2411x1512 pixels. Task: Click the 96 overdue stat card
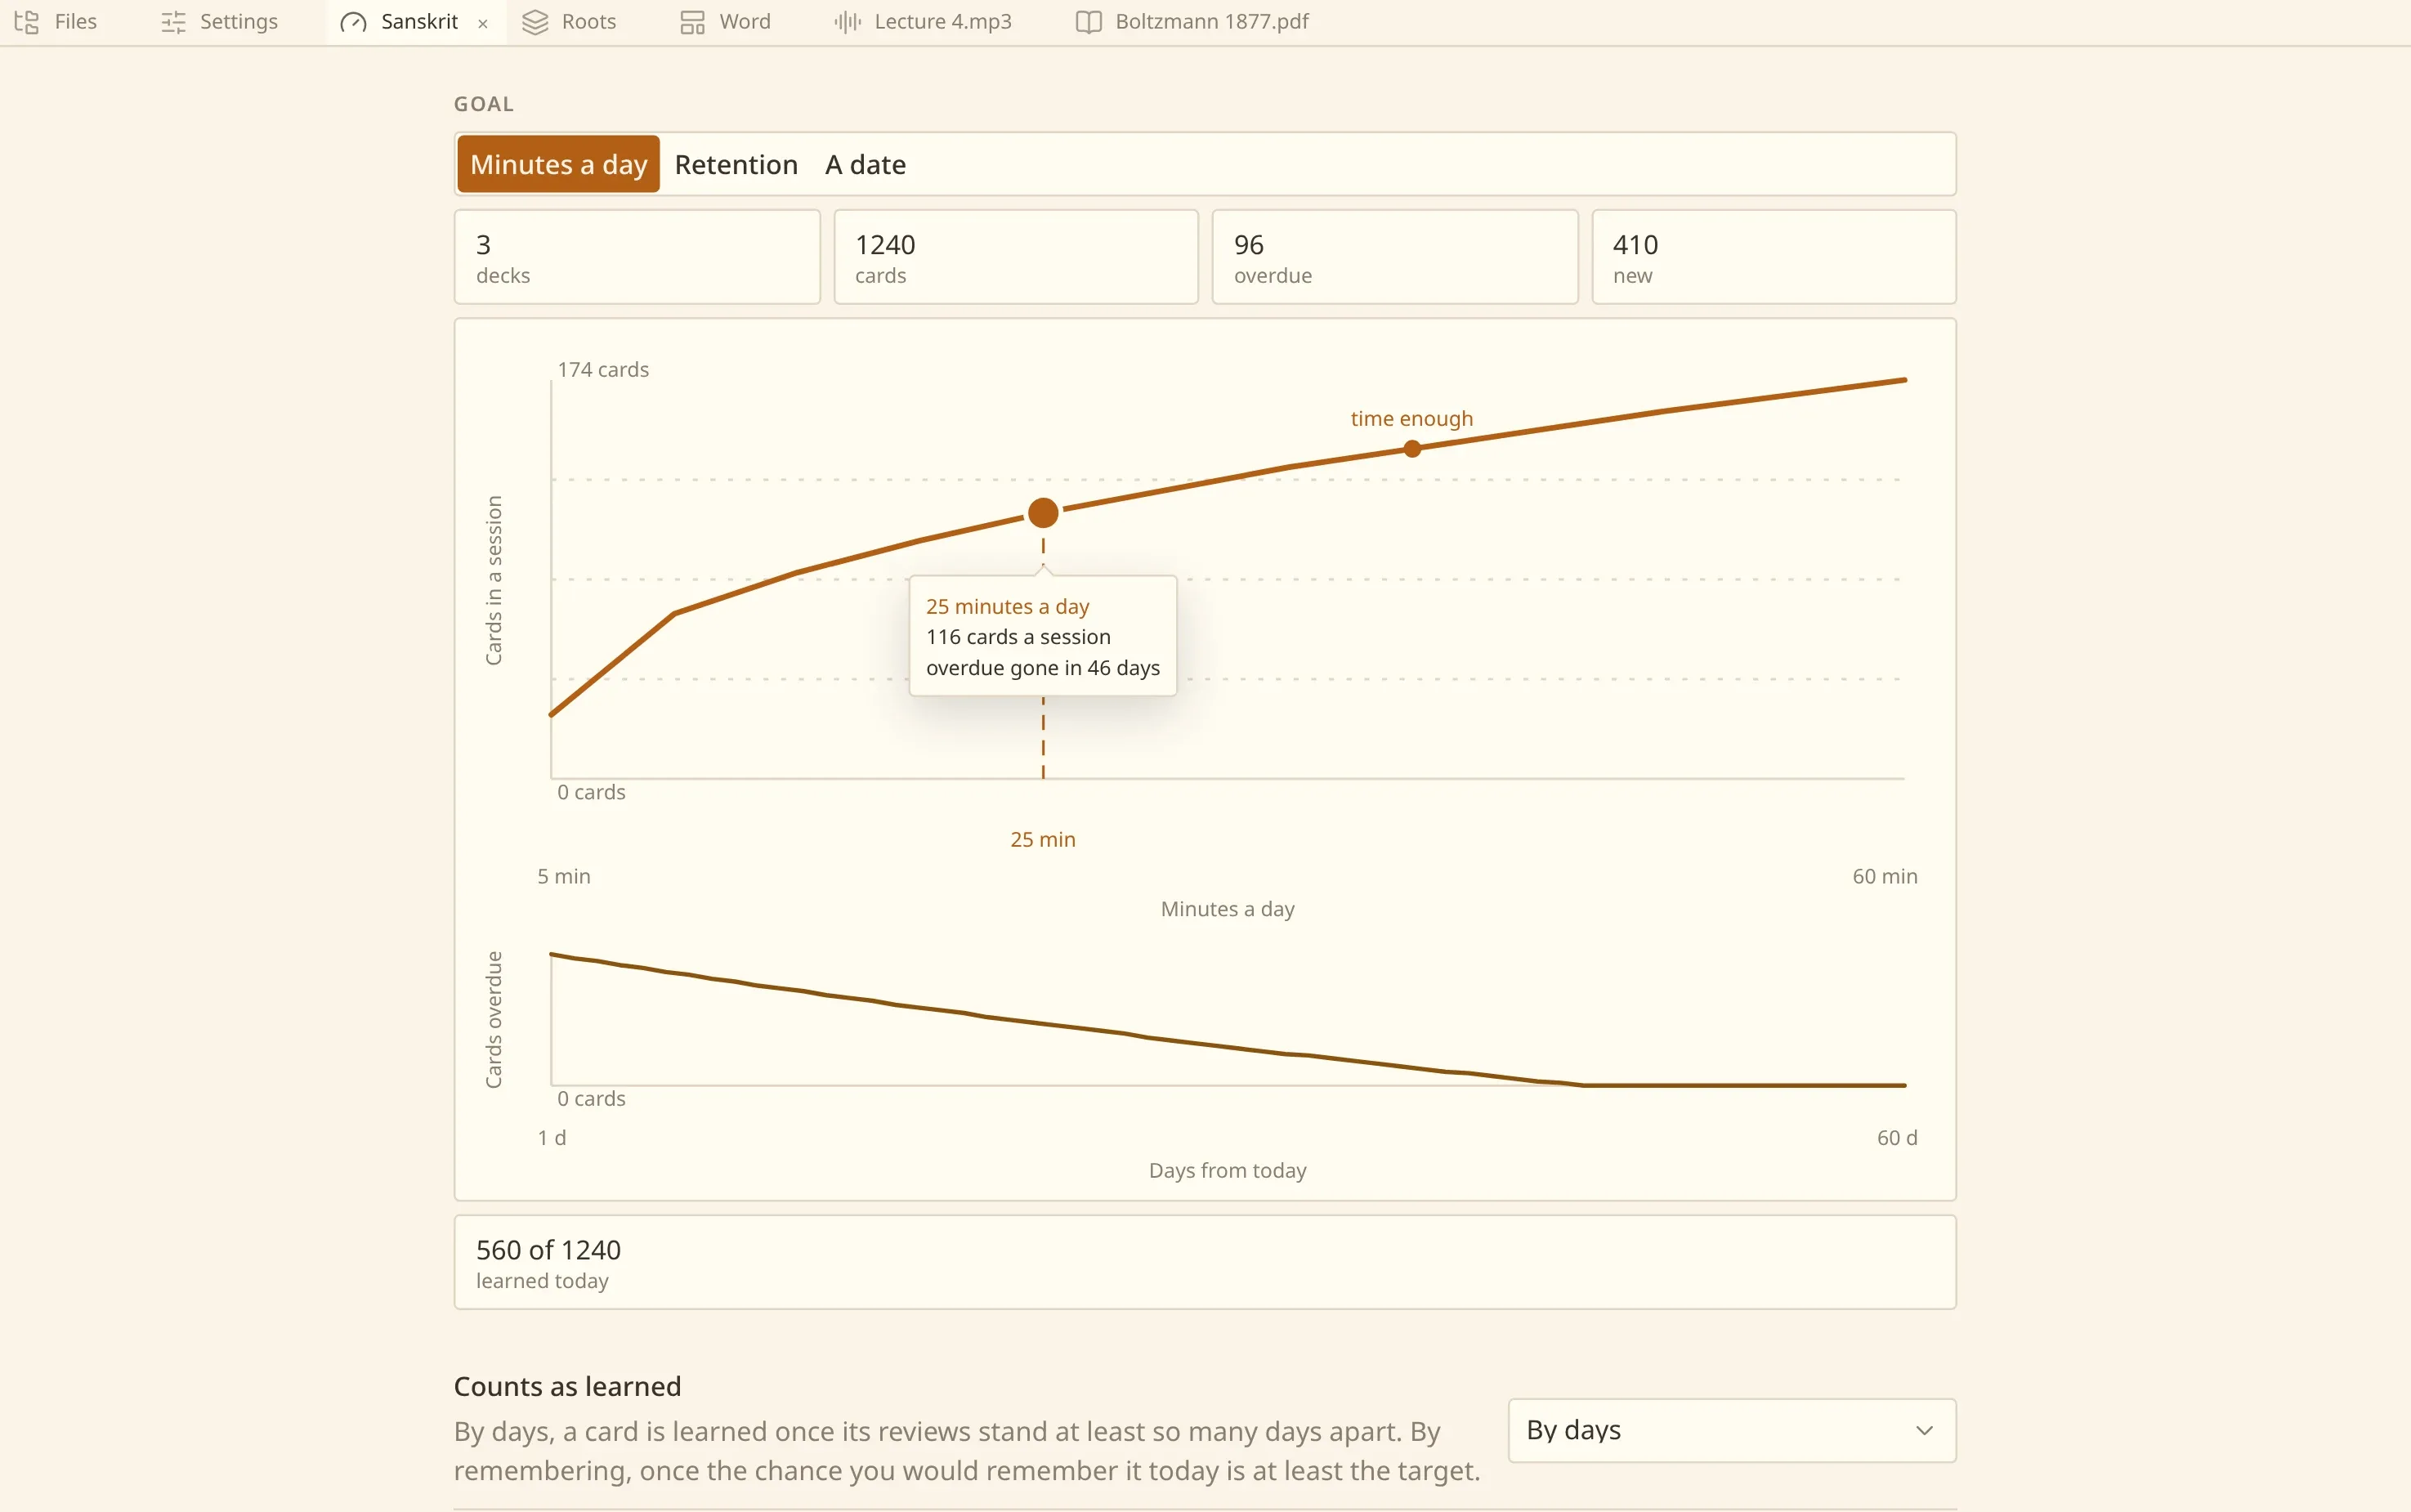coord(1395,257)
